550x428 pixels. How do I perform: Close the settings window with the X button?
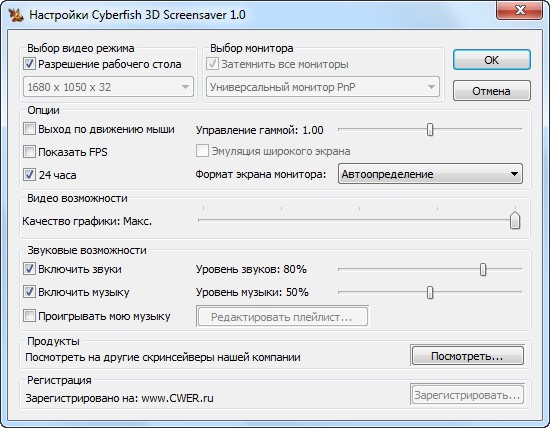point(520,10)
